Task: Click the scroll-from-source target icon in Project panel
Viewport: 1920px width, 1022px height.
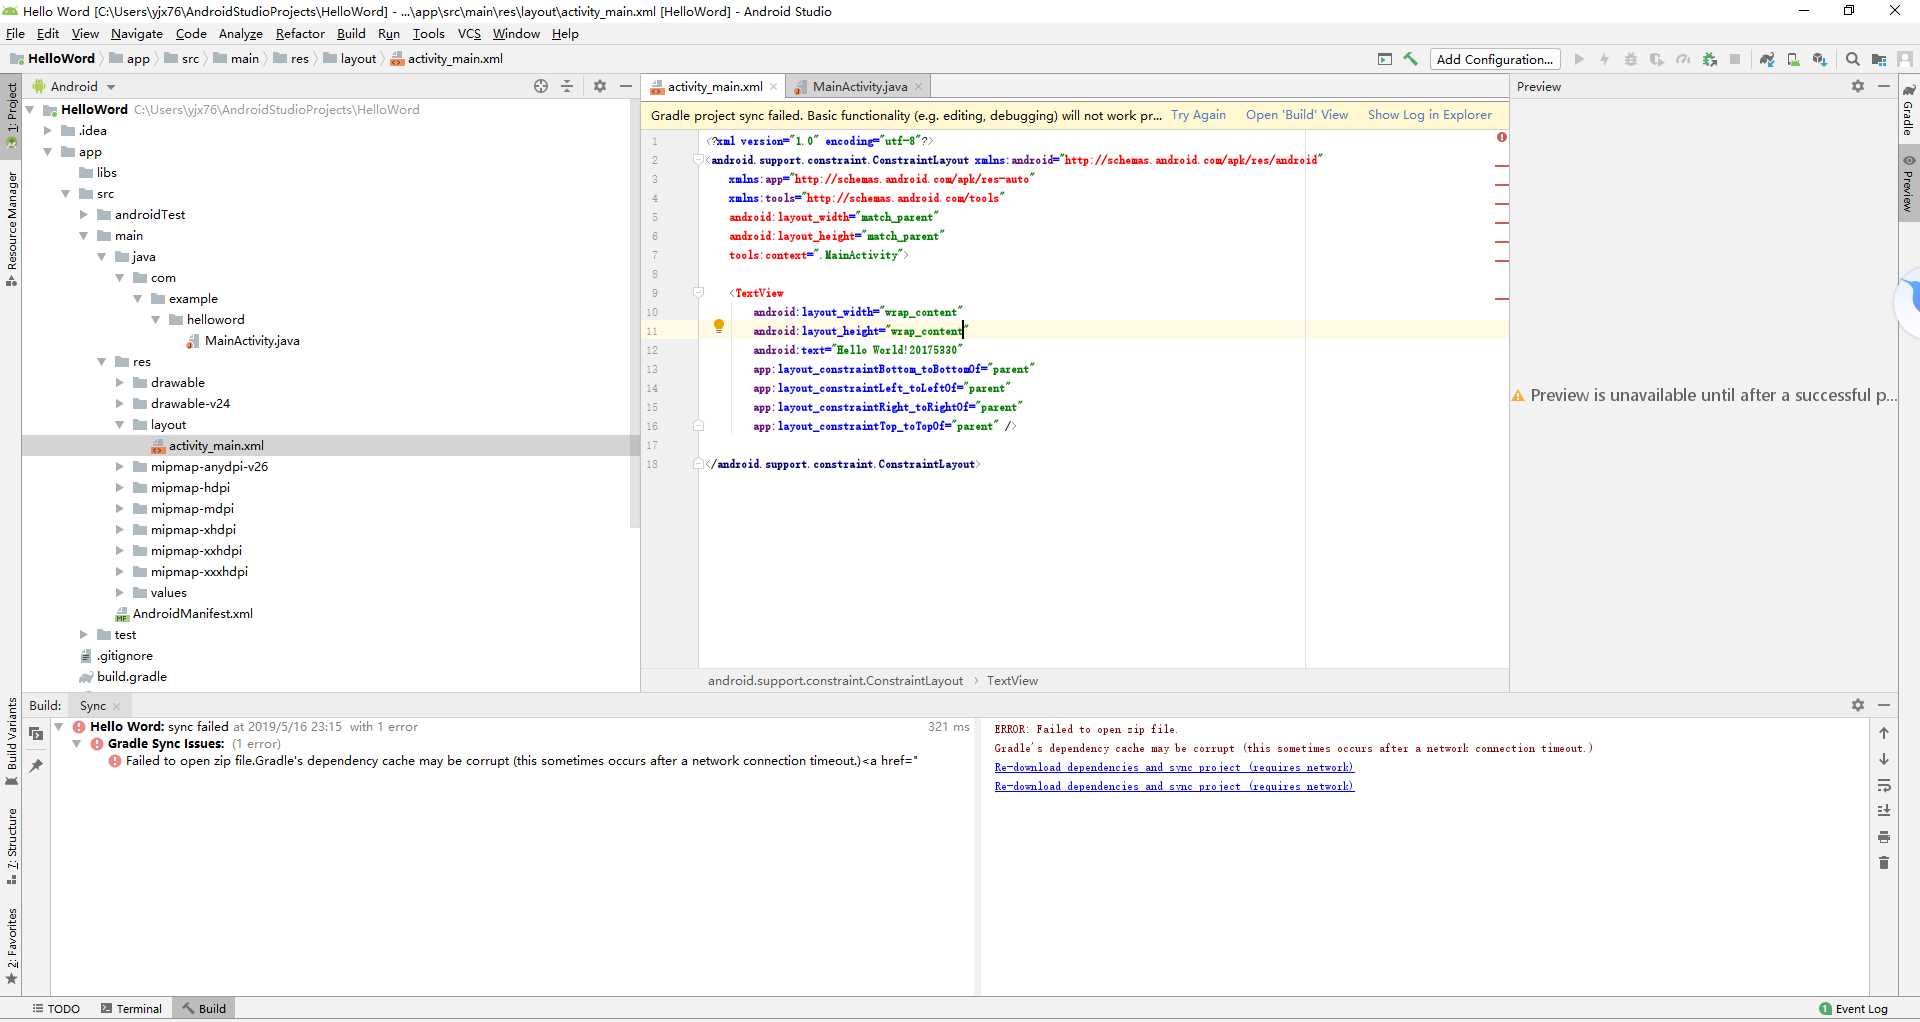Action: click(541, 86)
